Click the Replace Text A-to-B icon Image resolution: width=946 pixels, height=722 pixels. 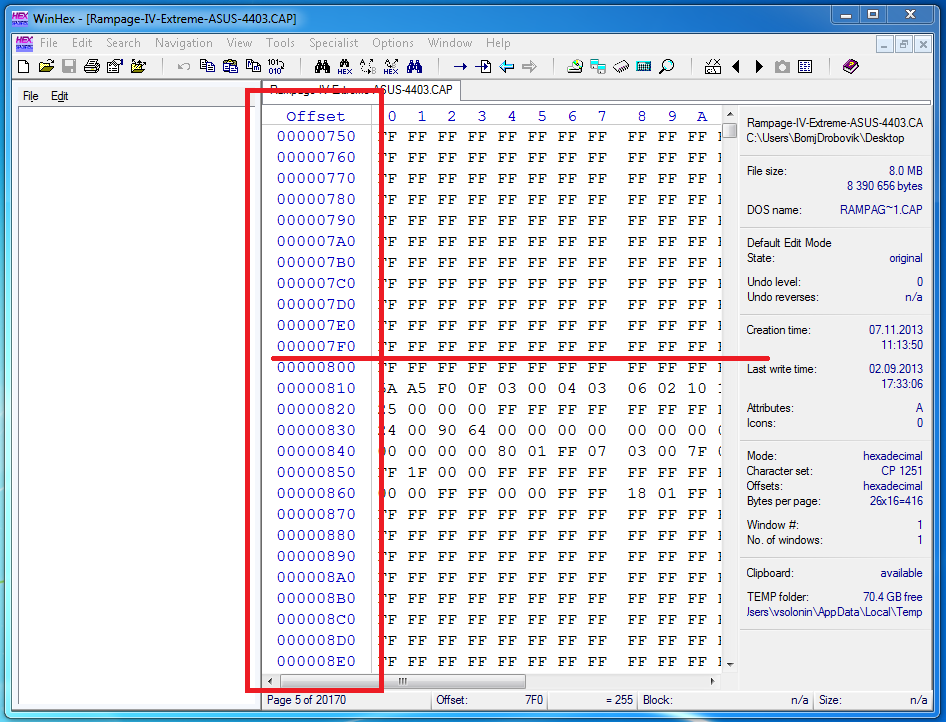click(x=368, y=66)
